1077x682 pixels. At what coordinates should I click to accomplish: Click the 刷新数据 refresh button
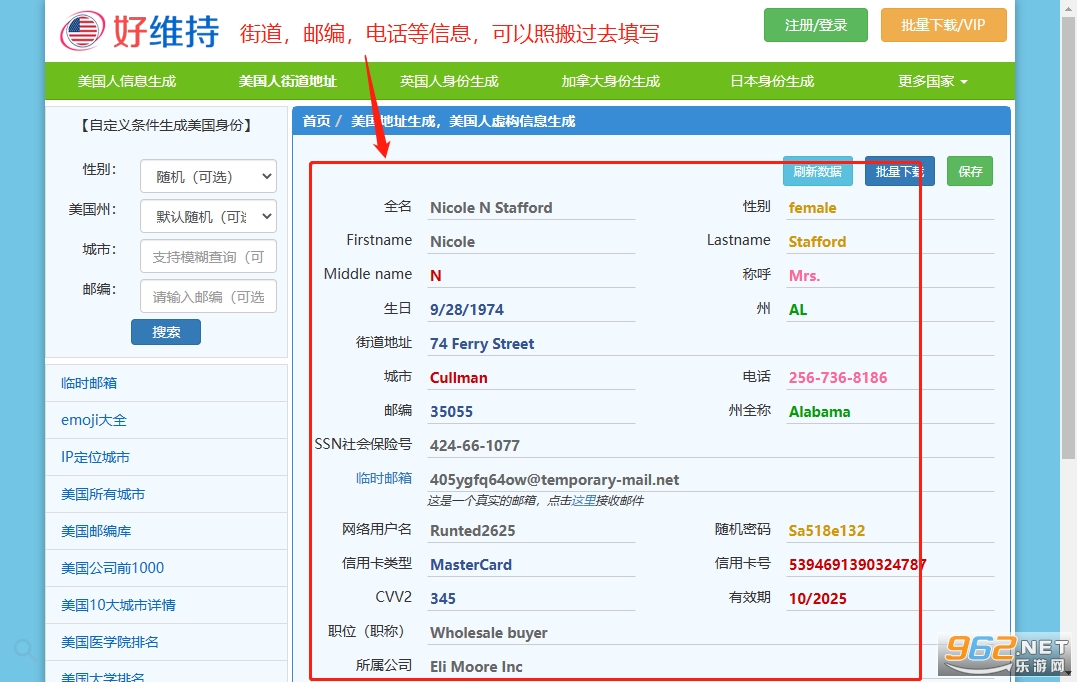(x=818, y=171)
